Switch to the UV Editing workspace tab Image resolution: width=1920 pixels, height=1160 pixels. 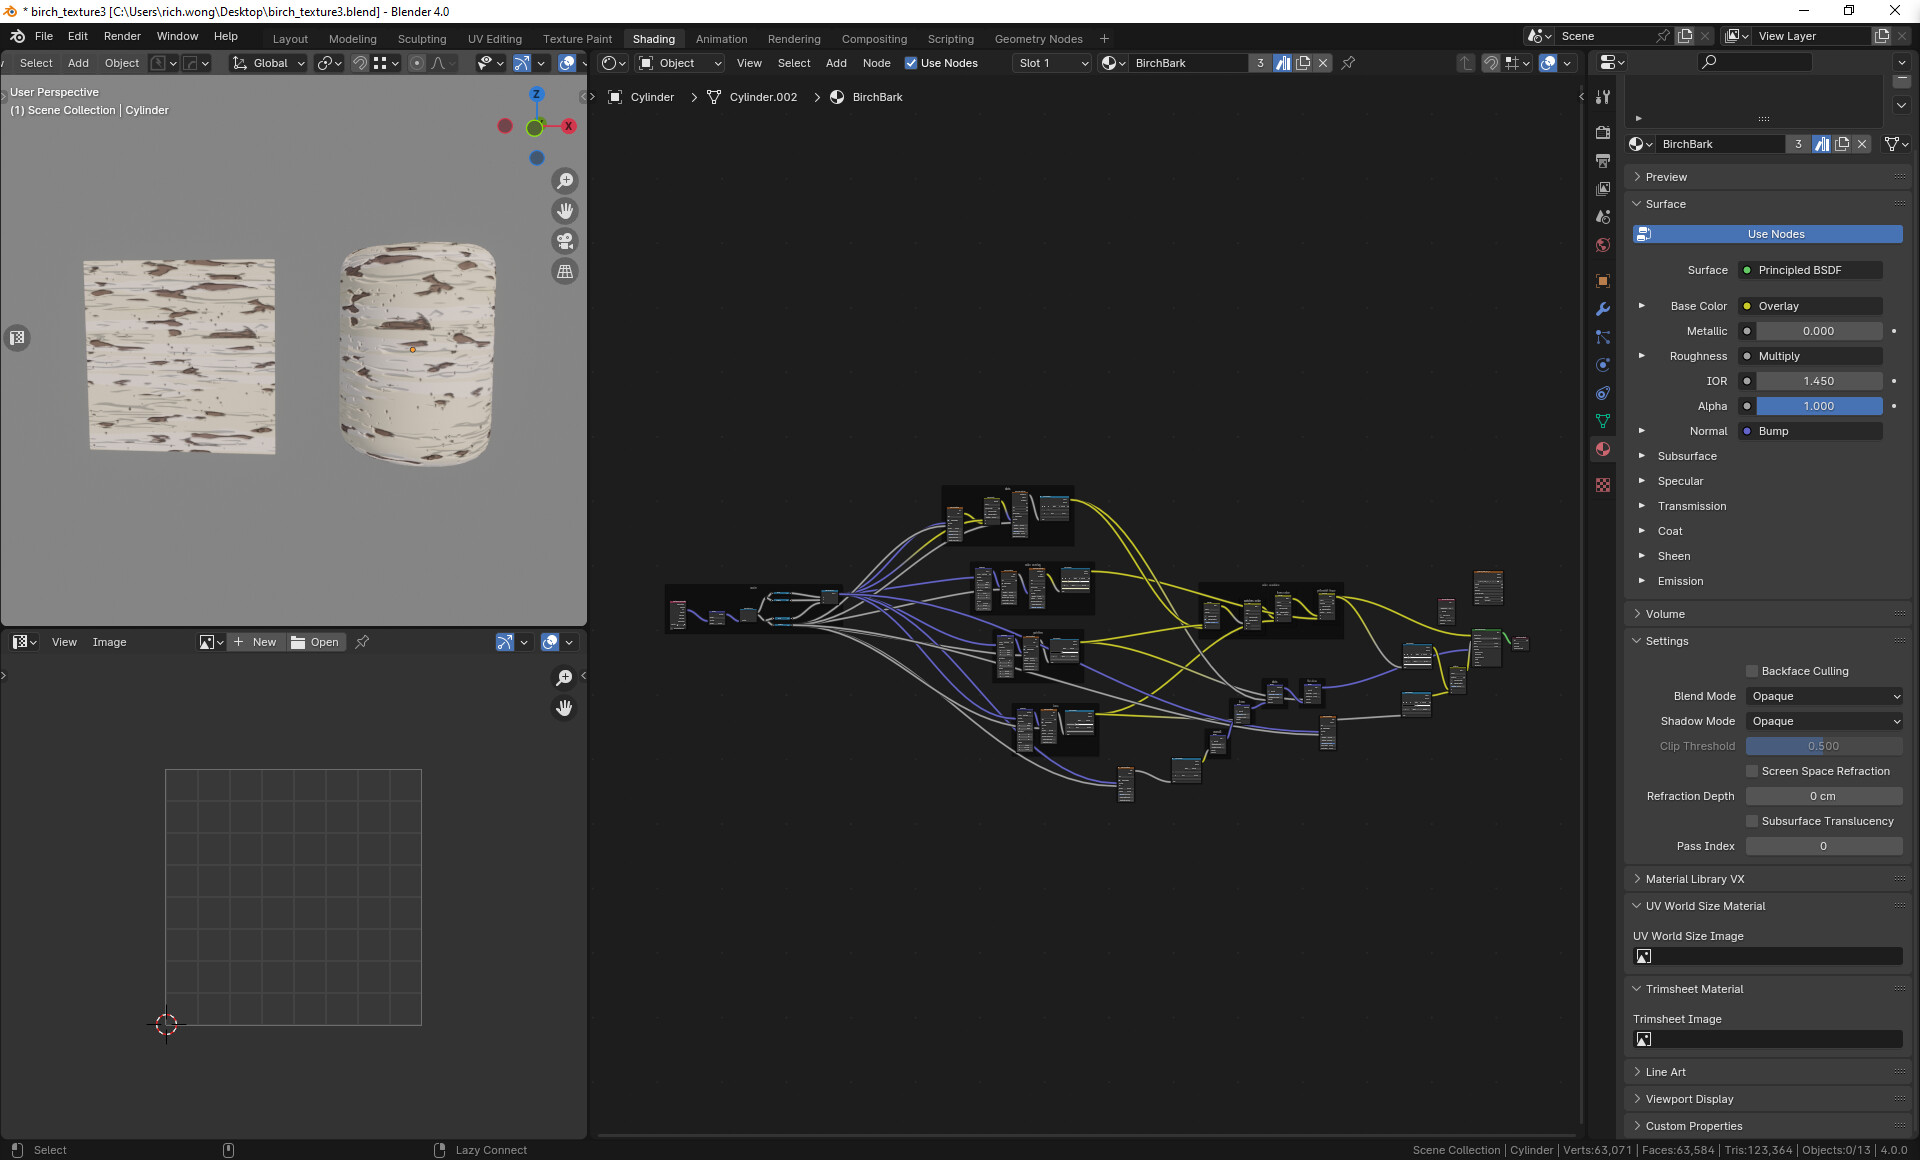click(494, 39)
